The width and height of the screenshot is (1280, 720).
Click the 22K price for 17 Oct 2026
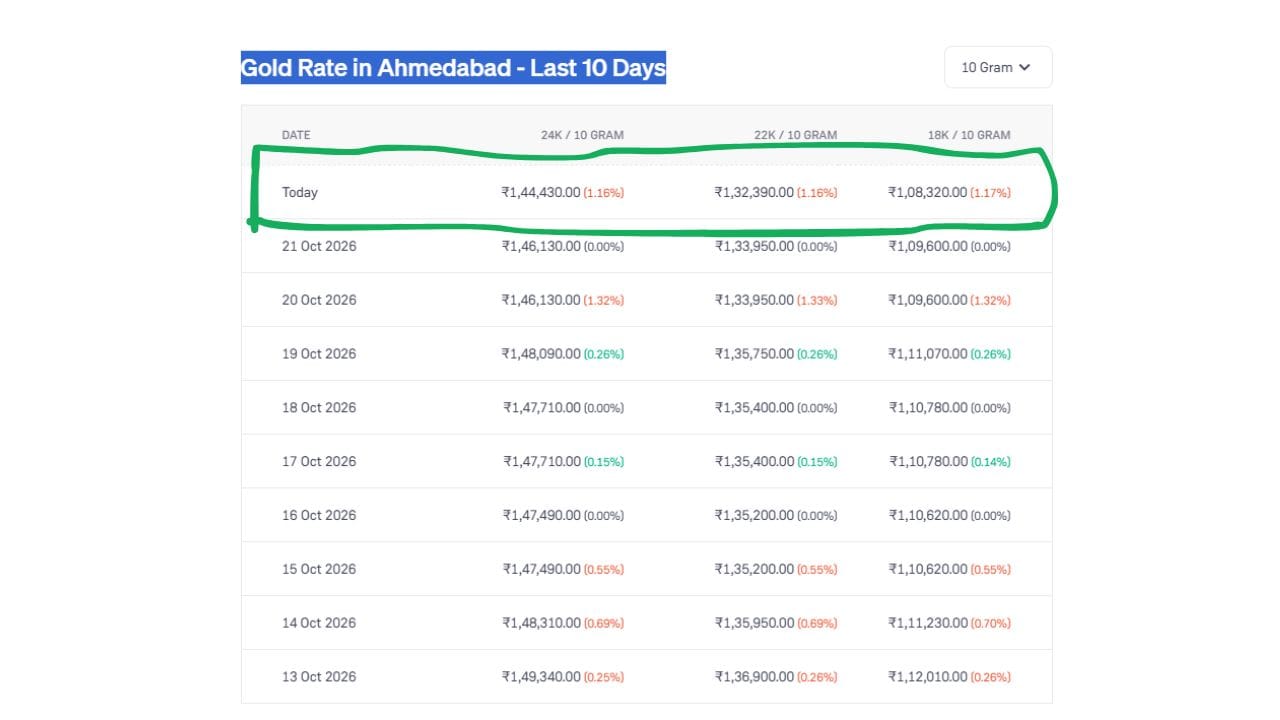[x=754, y=461]
